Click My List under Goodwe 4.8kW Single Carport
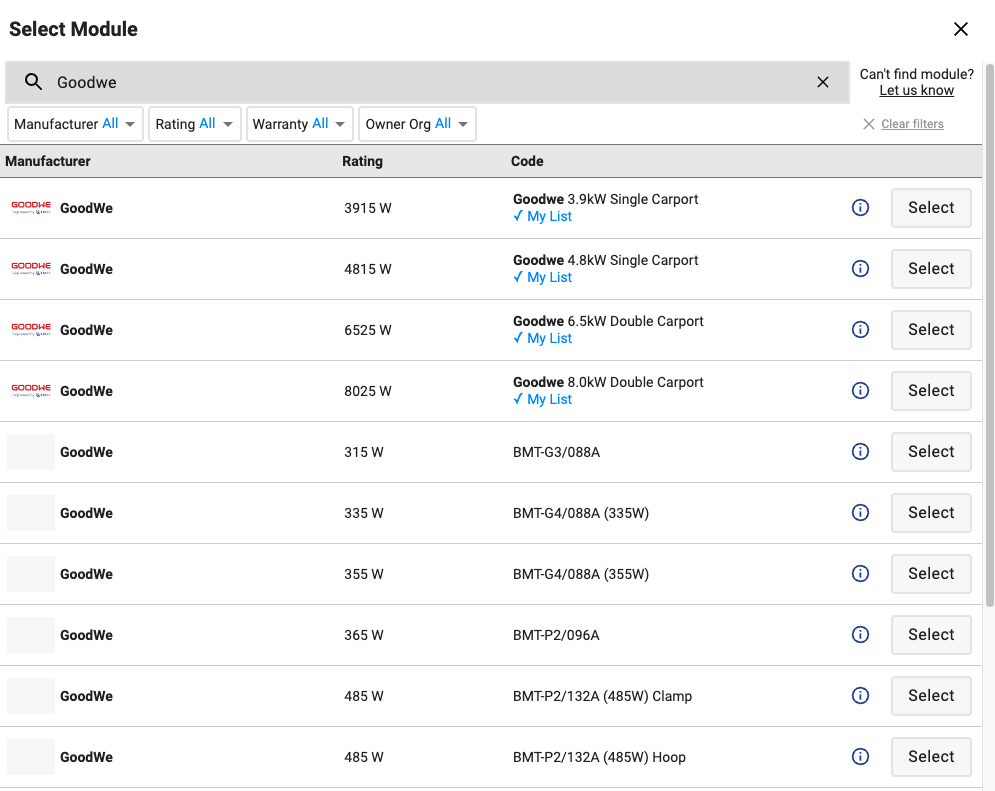This screenshot has height=791, width=995. pyautogui.click(x=543, y=277)
